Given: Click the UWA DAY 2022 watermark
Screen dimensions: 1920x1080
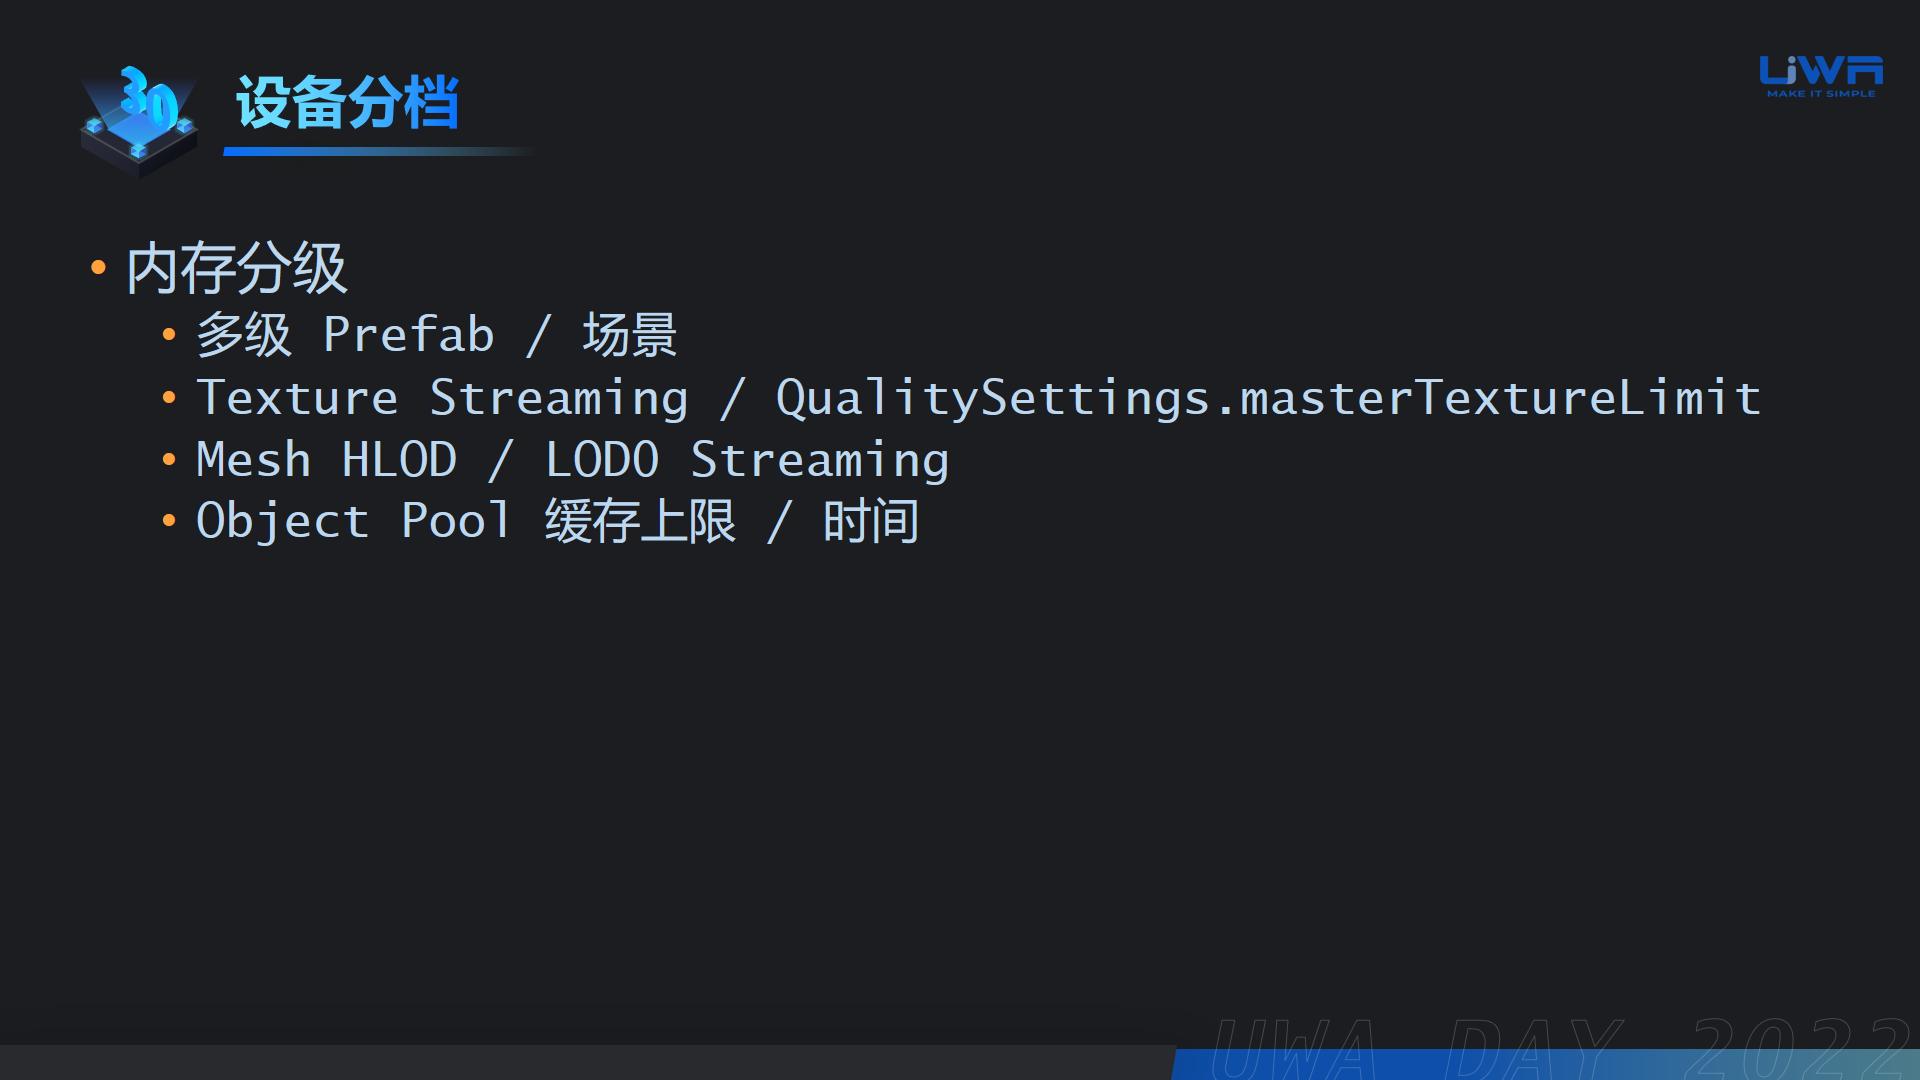Looking at the screenshot, I should click(x=1560, y=1048).
